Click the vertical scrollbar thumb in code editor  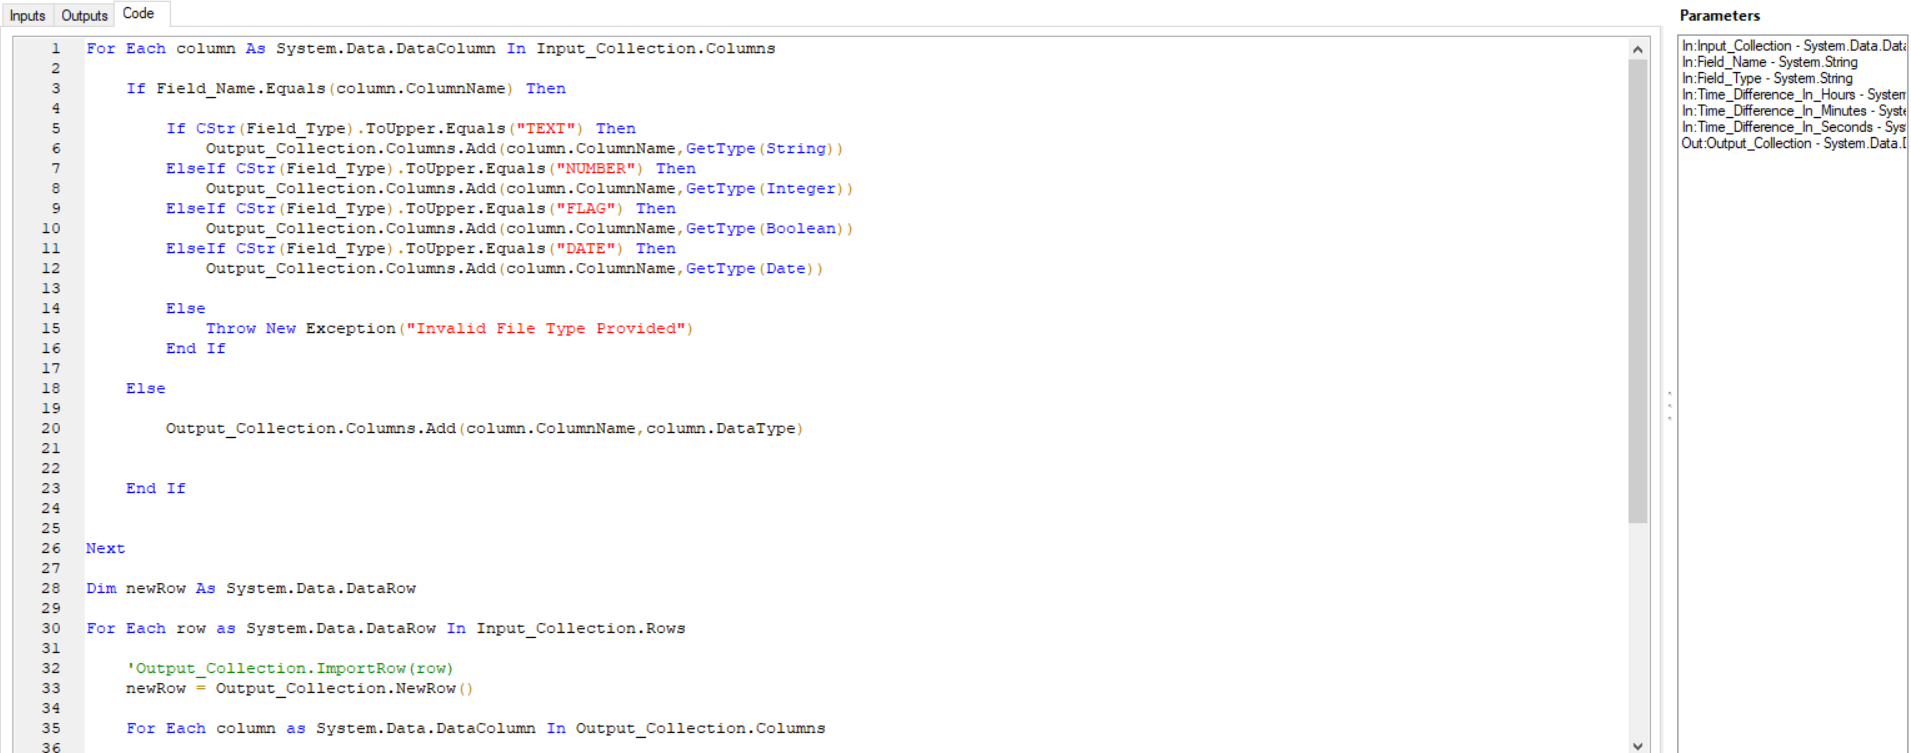[1637, 290]
